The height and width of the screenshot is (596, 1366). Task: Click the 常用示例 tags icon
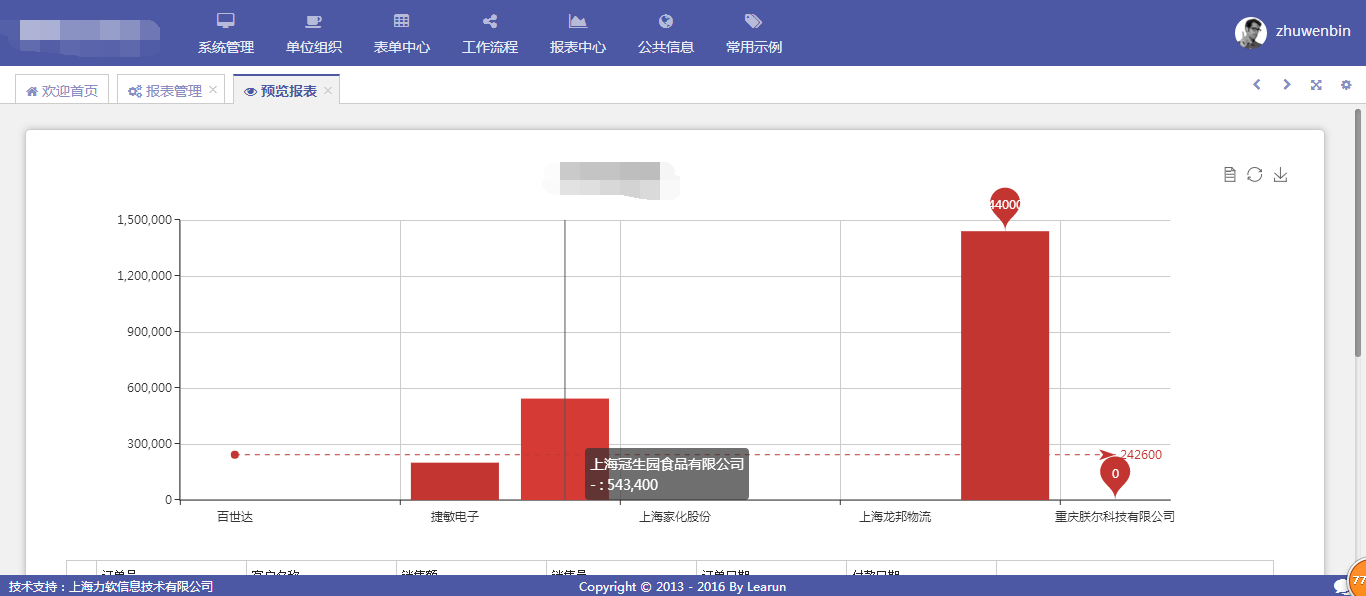[x=754, y=21]
